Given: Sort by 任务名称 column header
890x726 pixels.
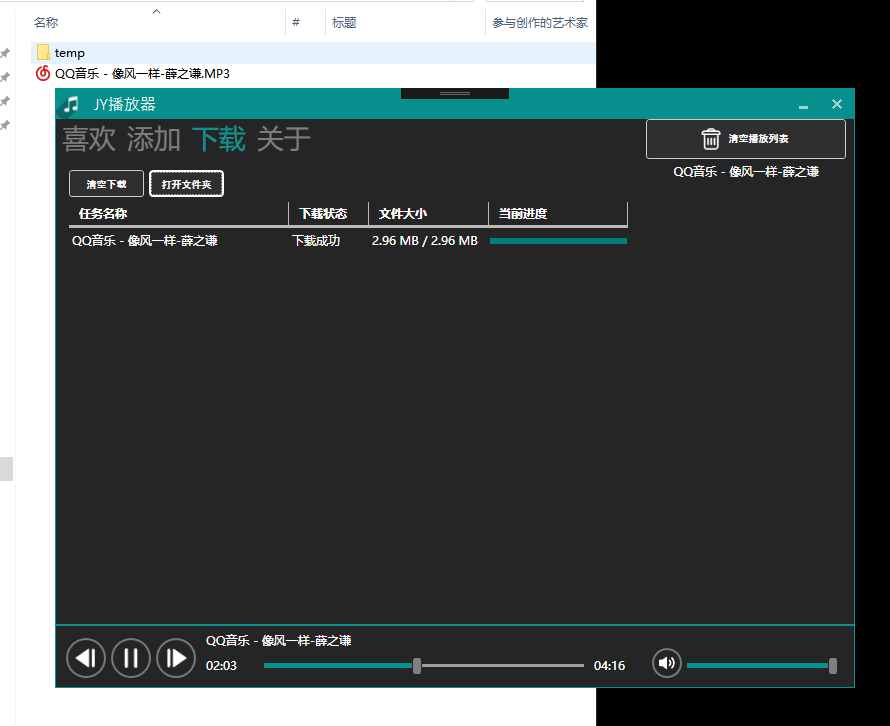Looking at the screenshot, I should point(178,214).
